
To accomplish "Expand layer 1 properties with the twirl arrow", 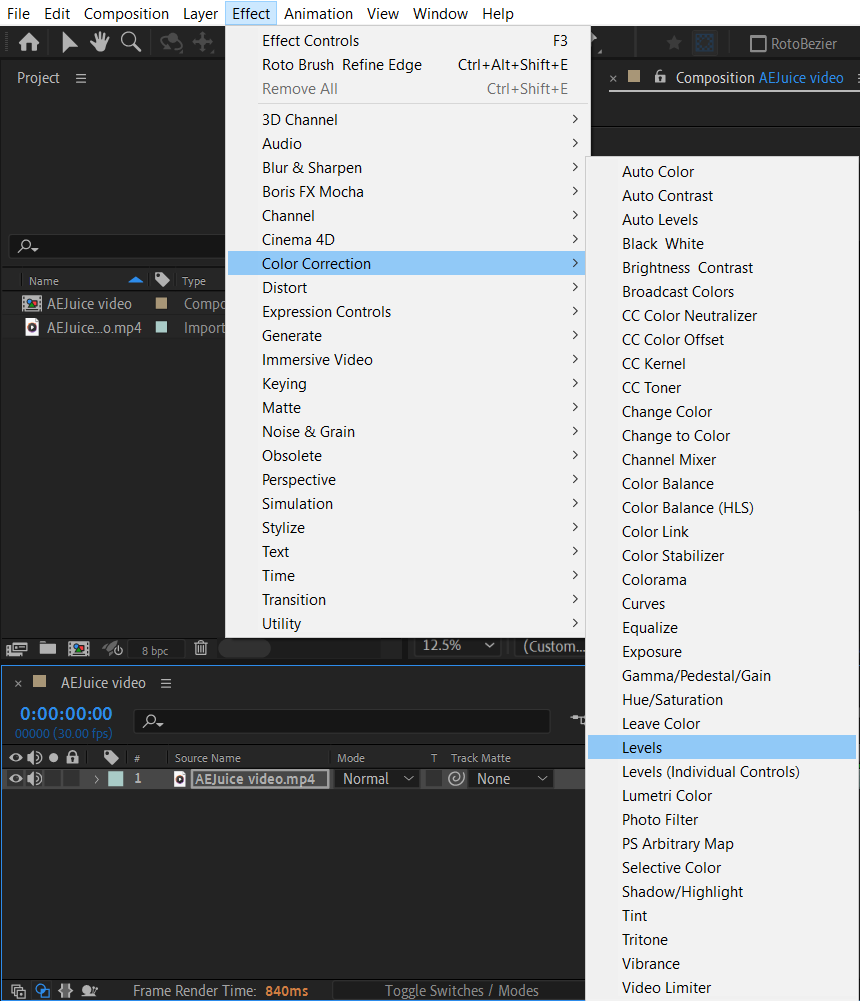I will (96, 779).
